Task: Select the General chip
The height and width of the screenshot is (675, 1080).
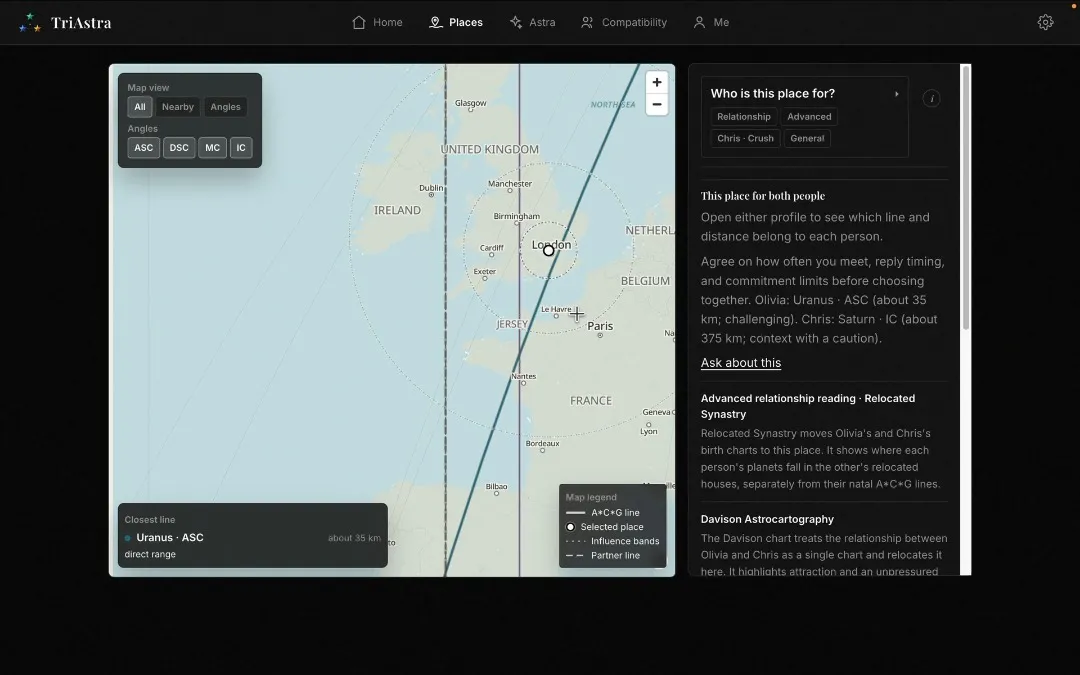Action: (x=807, y=138)
